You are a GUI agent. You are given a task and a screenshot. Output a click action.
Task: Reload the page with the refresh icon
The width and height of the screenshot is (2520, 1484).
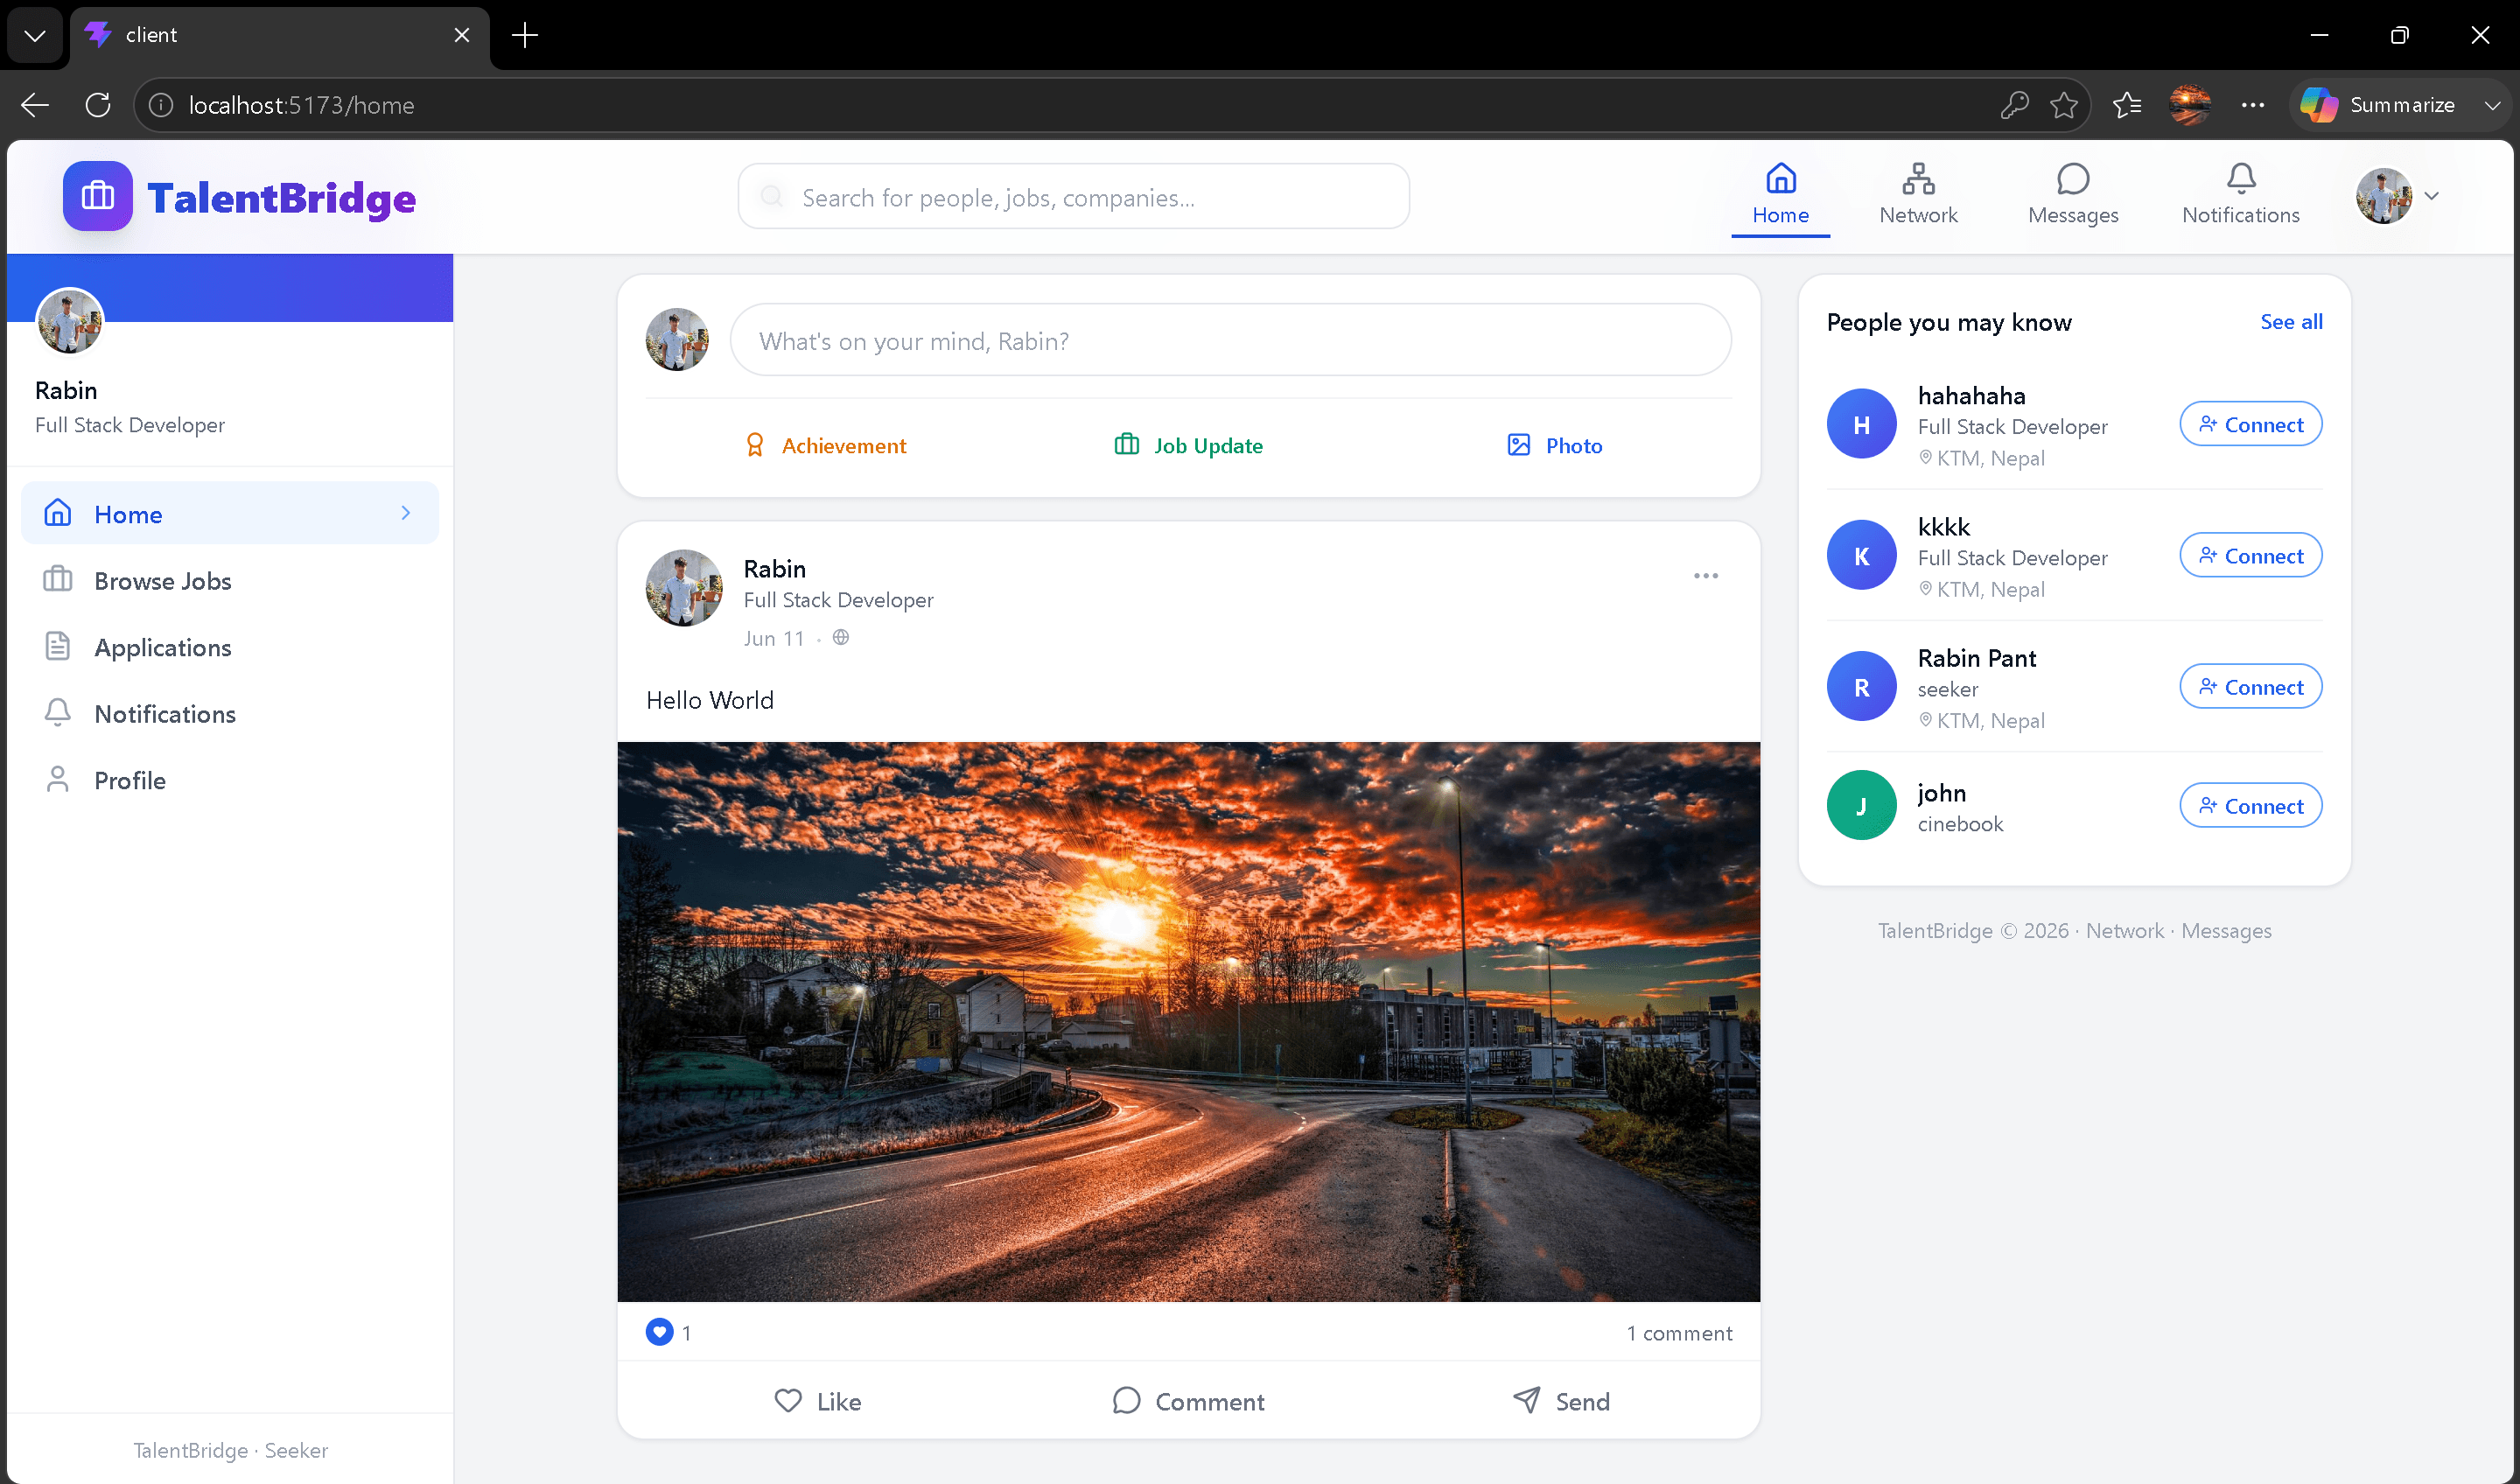point(98,105)
